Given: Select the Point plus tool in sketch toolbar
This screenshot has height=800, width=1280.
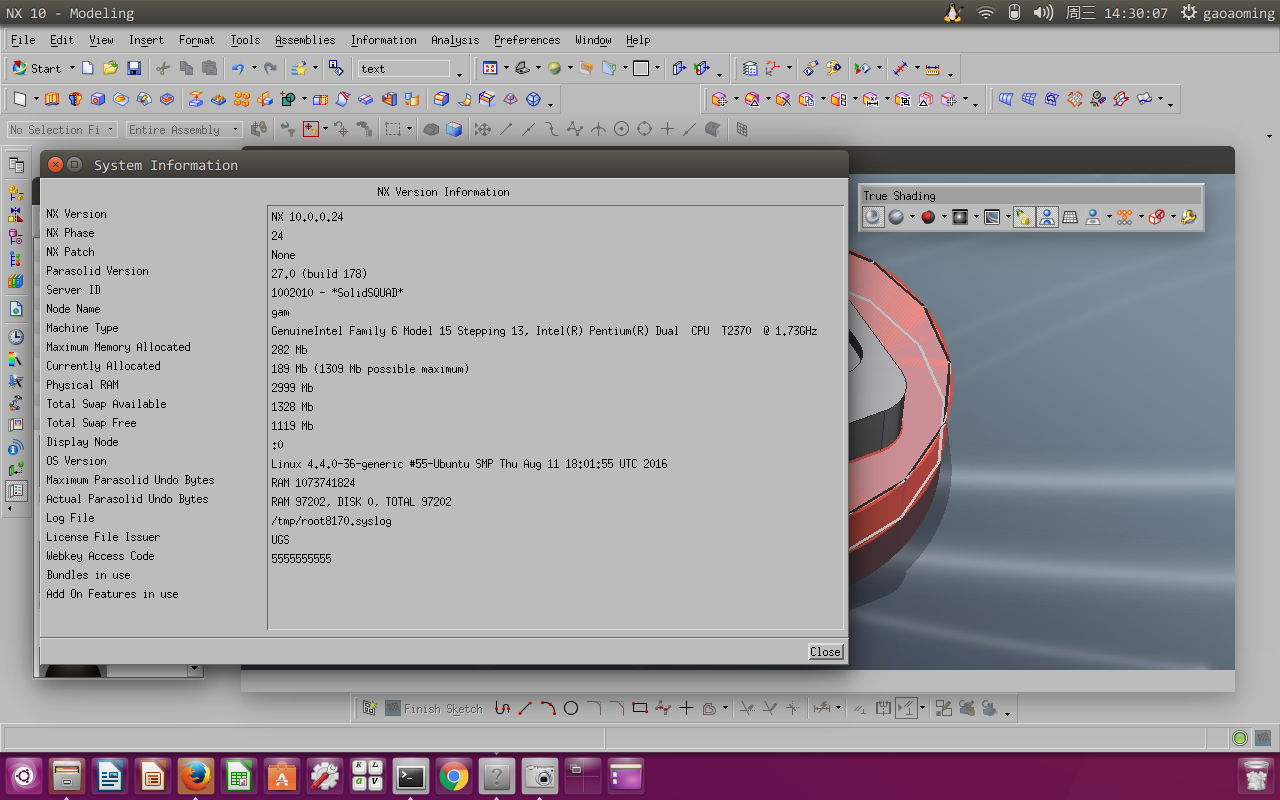Looking at the screenshot, I should tap(686, 708).
